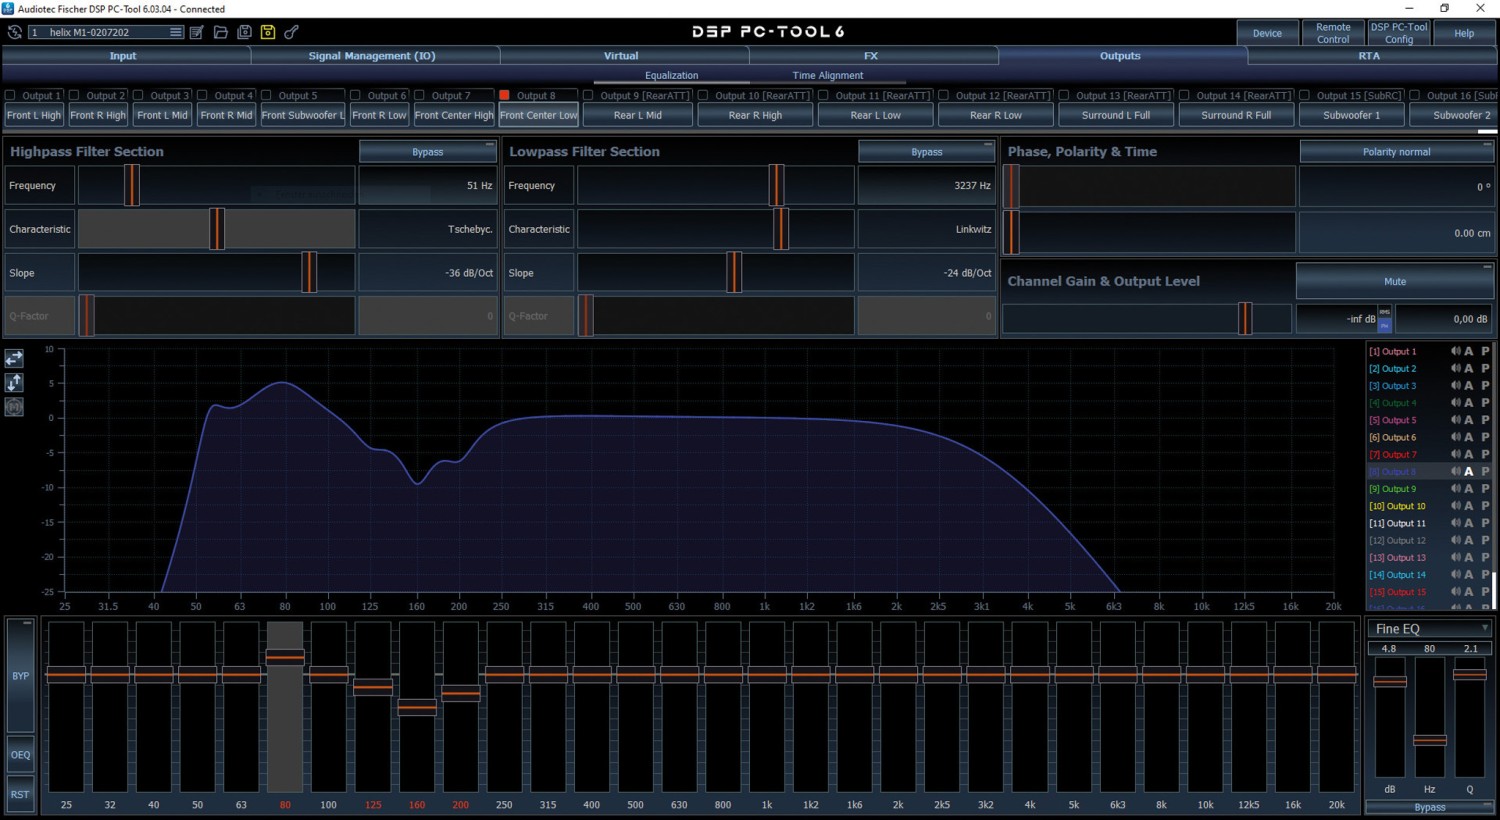Select the Front L High channel button

coord(34,115)
